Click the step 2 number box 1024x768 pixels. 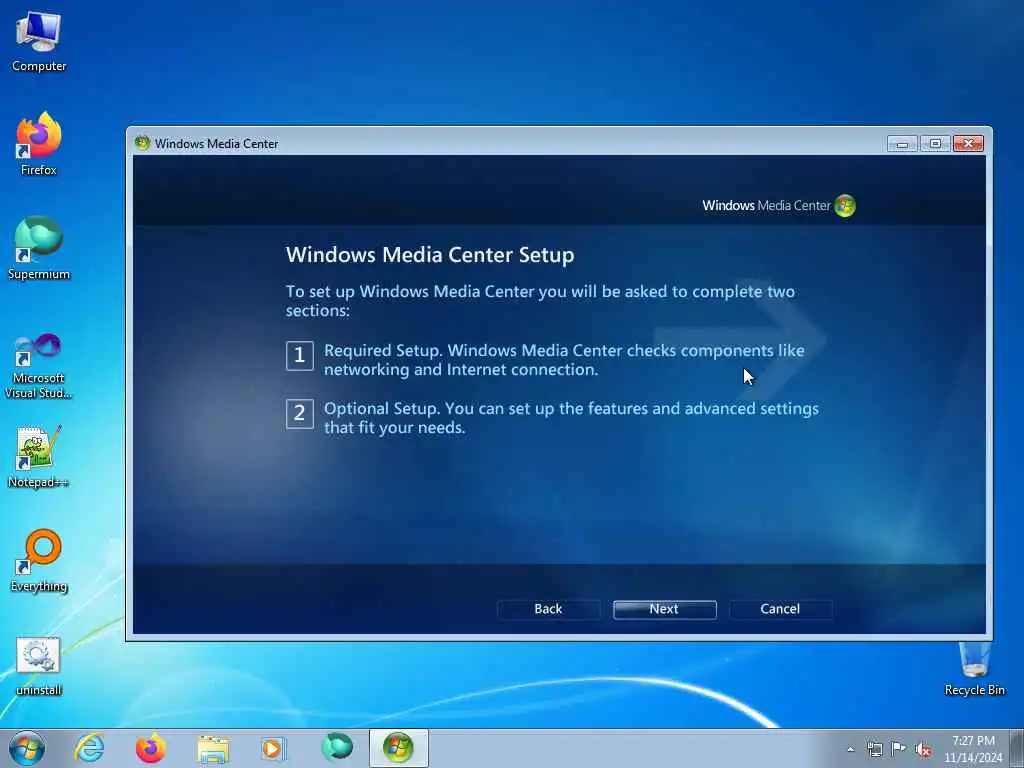tap(300, 414)
